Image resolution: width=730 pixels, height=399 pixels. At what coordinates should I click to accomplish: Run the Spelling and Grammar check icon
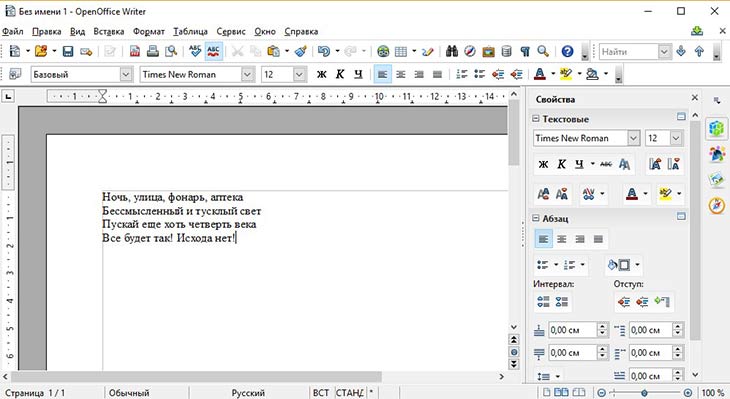(195, 51)
